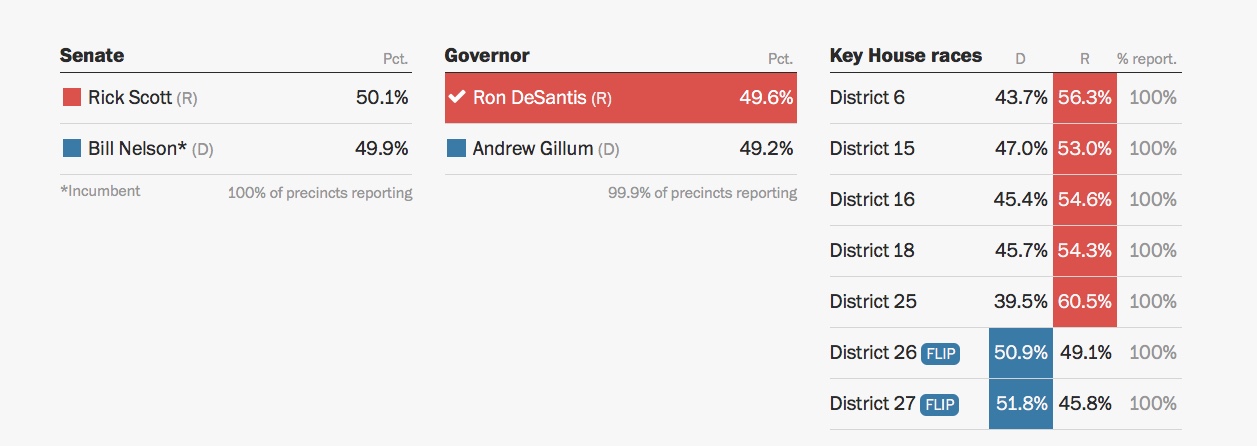Screen dimensions: 1257x446
Task: Click the Senate section heading
Action: pos(92,56)
